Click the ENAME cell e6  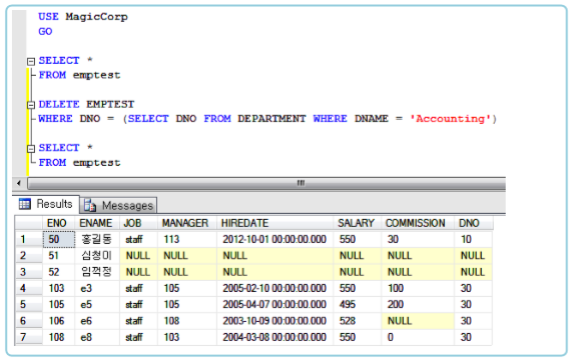pyautogui.click(x=97, y=321)
